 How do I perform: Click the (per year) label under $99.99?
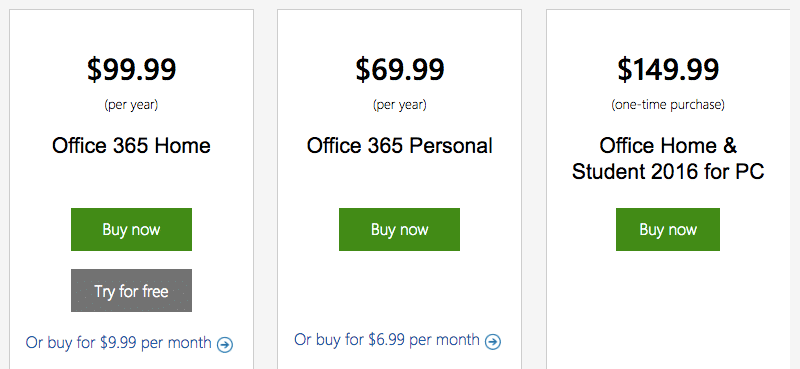click(x=131, y=105)
